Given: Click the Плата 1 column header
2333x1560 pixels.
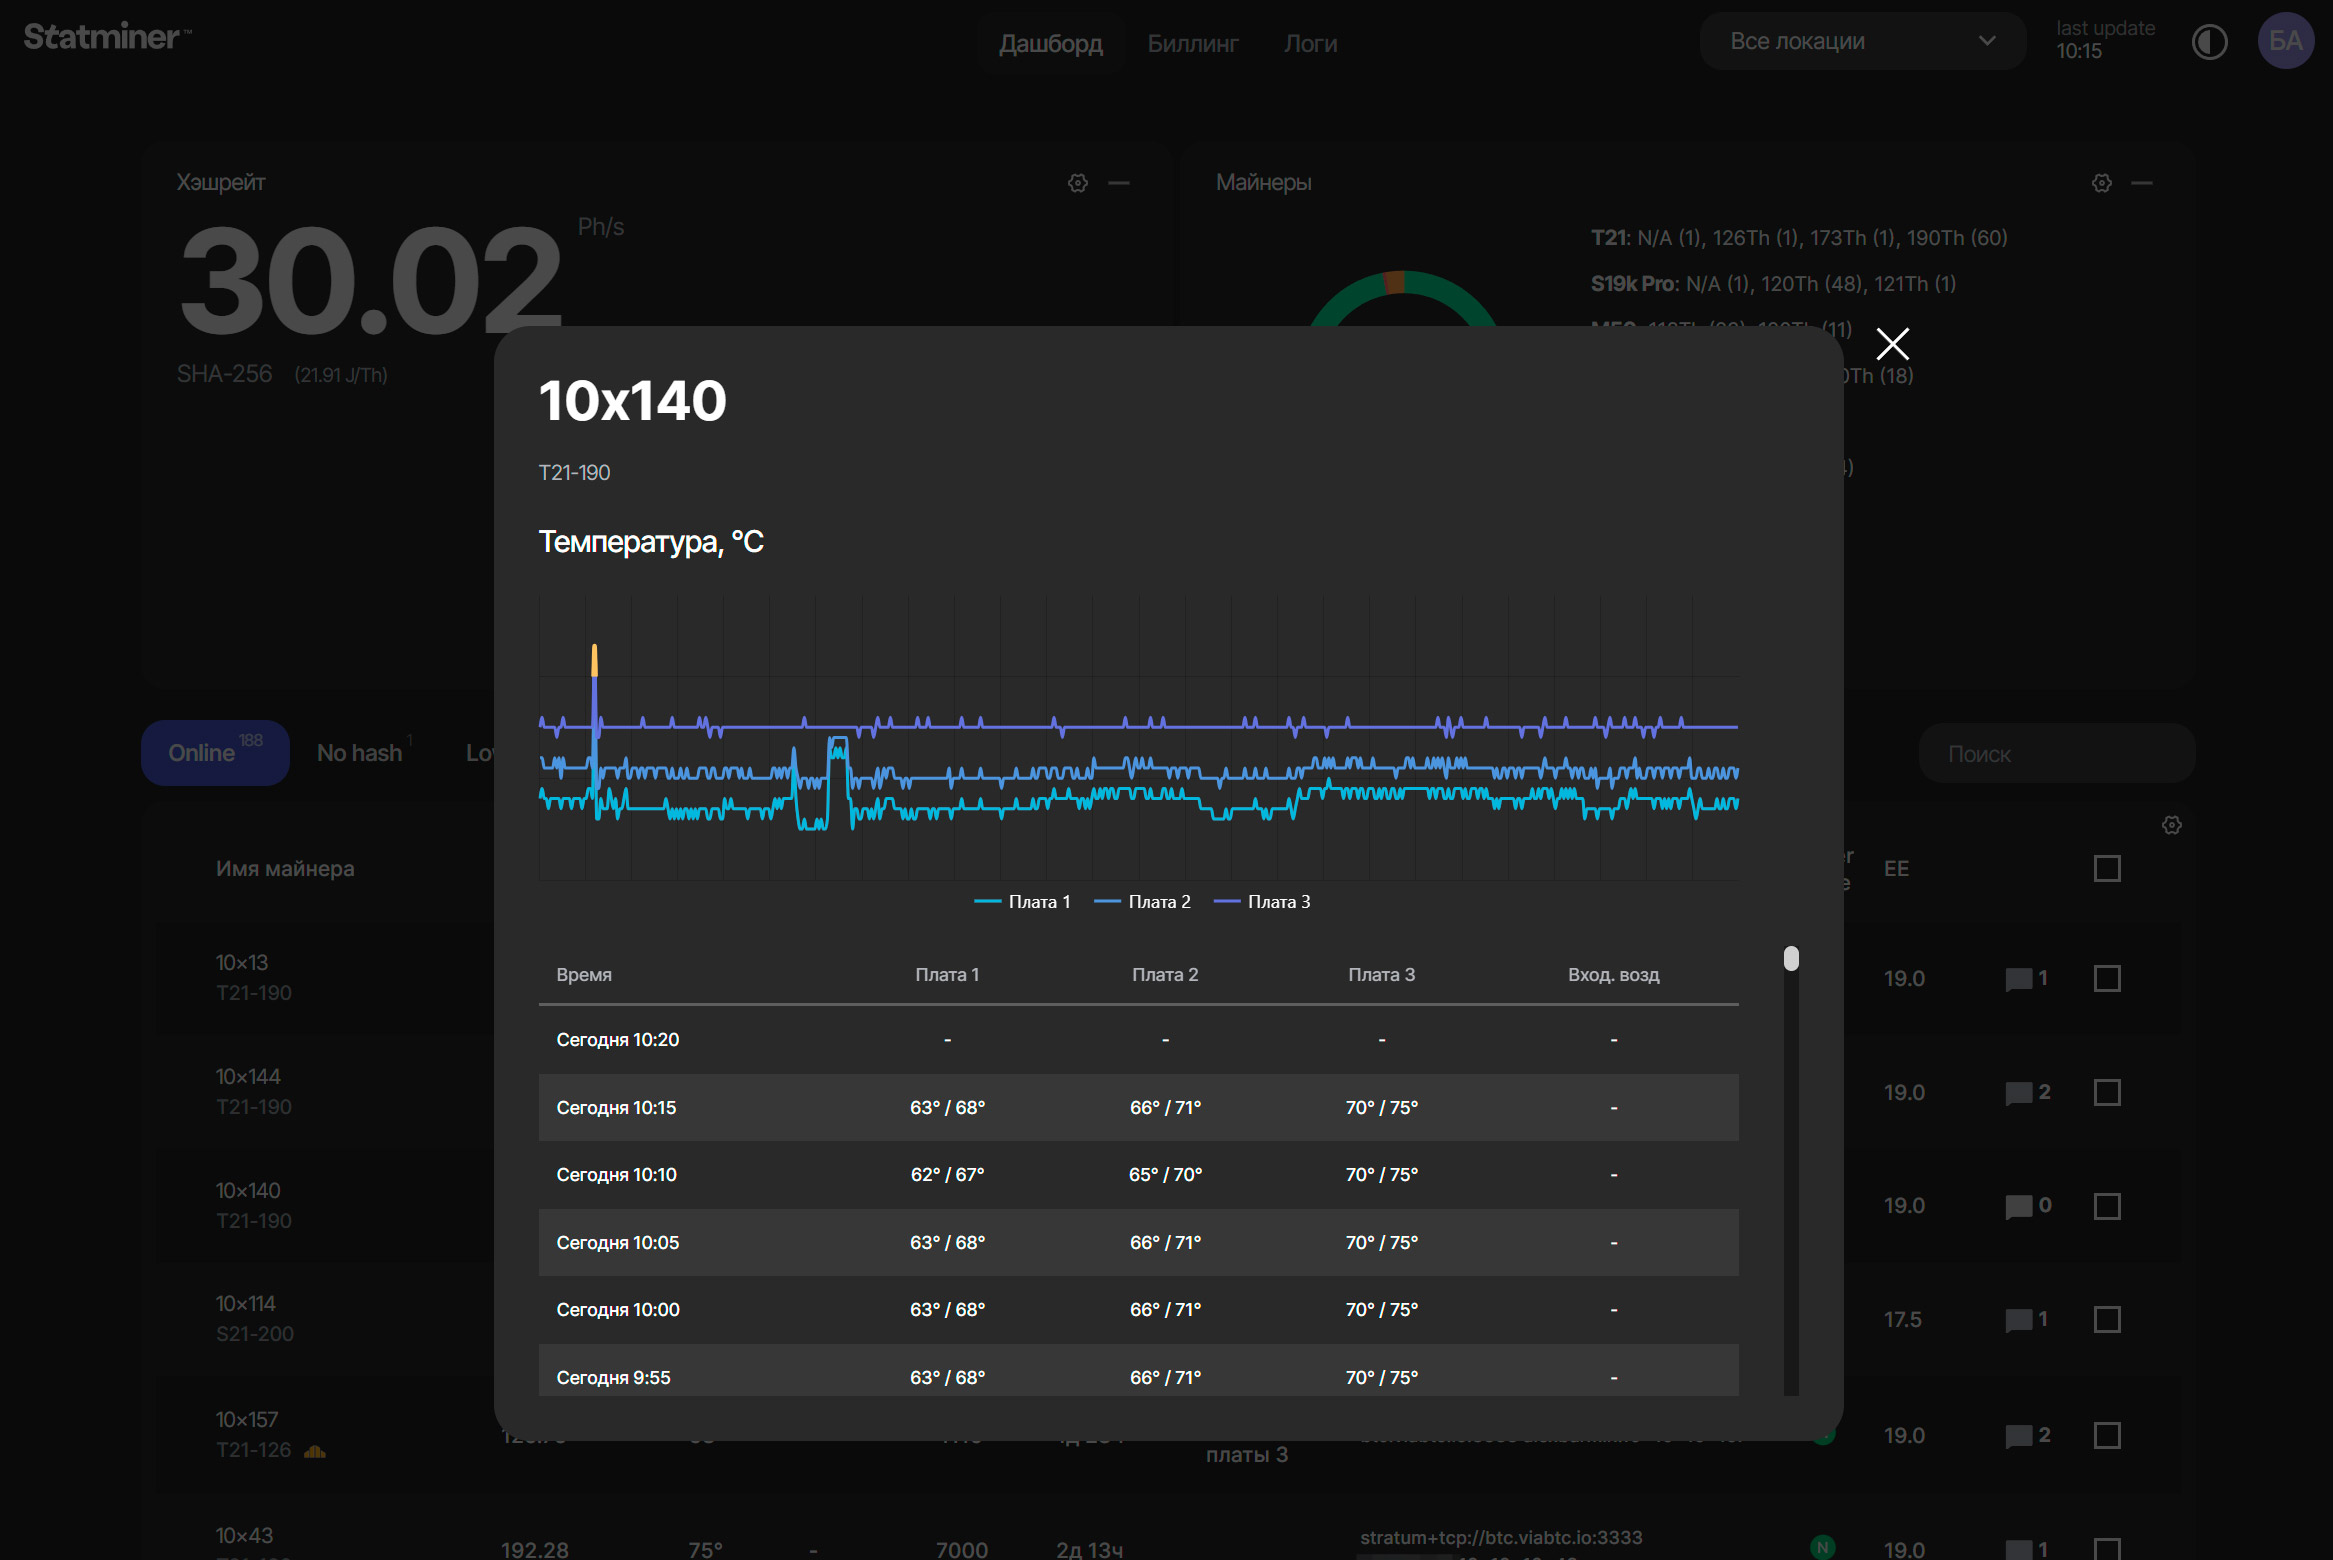Looking at the screenshot, I should click(x=947, y=975).
